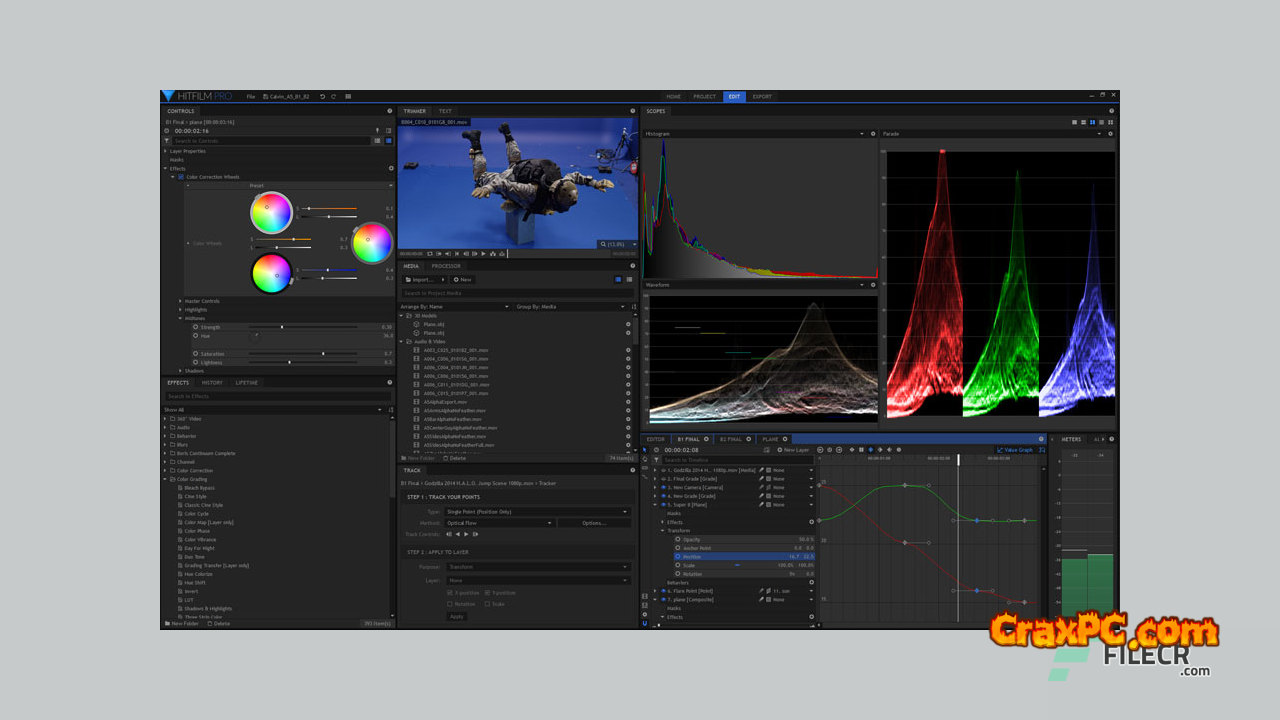This screenshot has width=1280, height=720.
Task: Click the undo arrow in the title bar
Action: [x=322, y=97]
